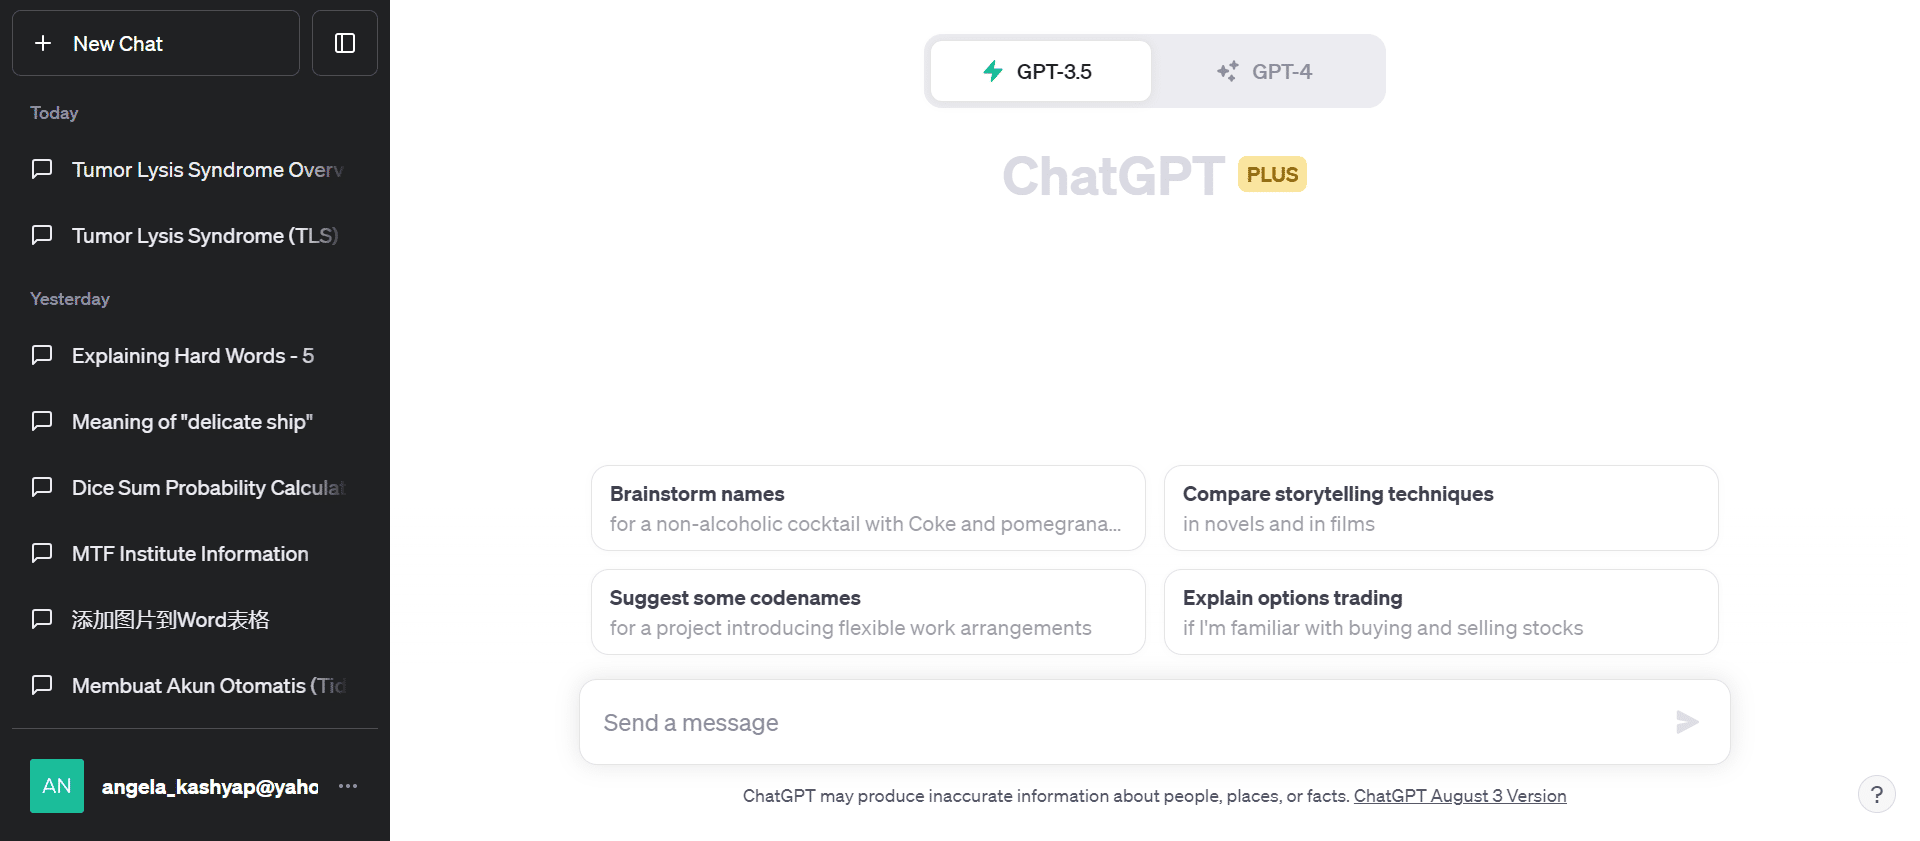Click the New Chat plus icon
The width and height of the screenshot is (1920, 841).
point(43,43)
